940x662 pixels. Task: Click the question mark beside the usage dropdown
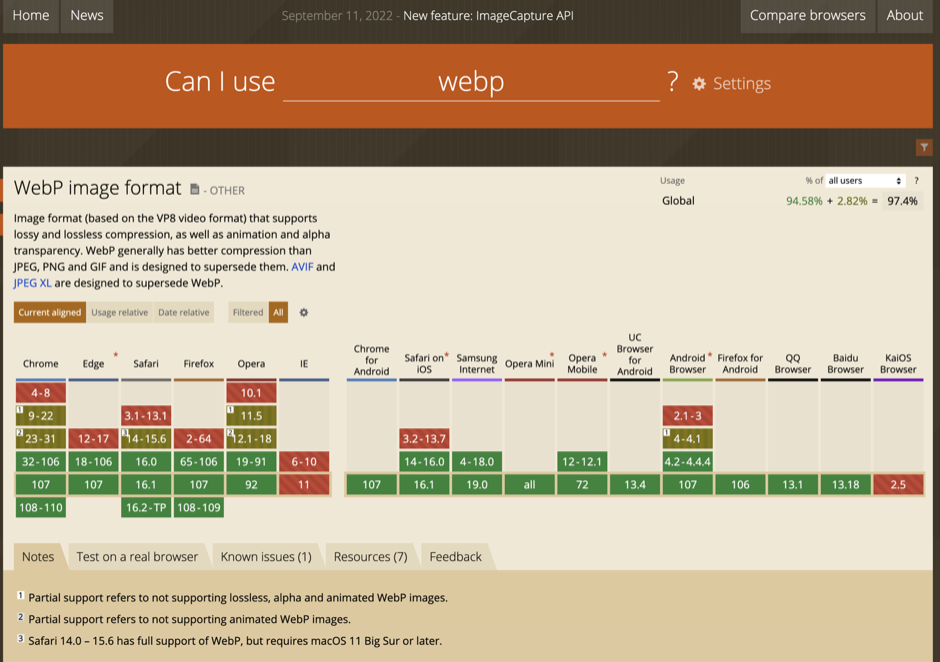click(917, 180)
